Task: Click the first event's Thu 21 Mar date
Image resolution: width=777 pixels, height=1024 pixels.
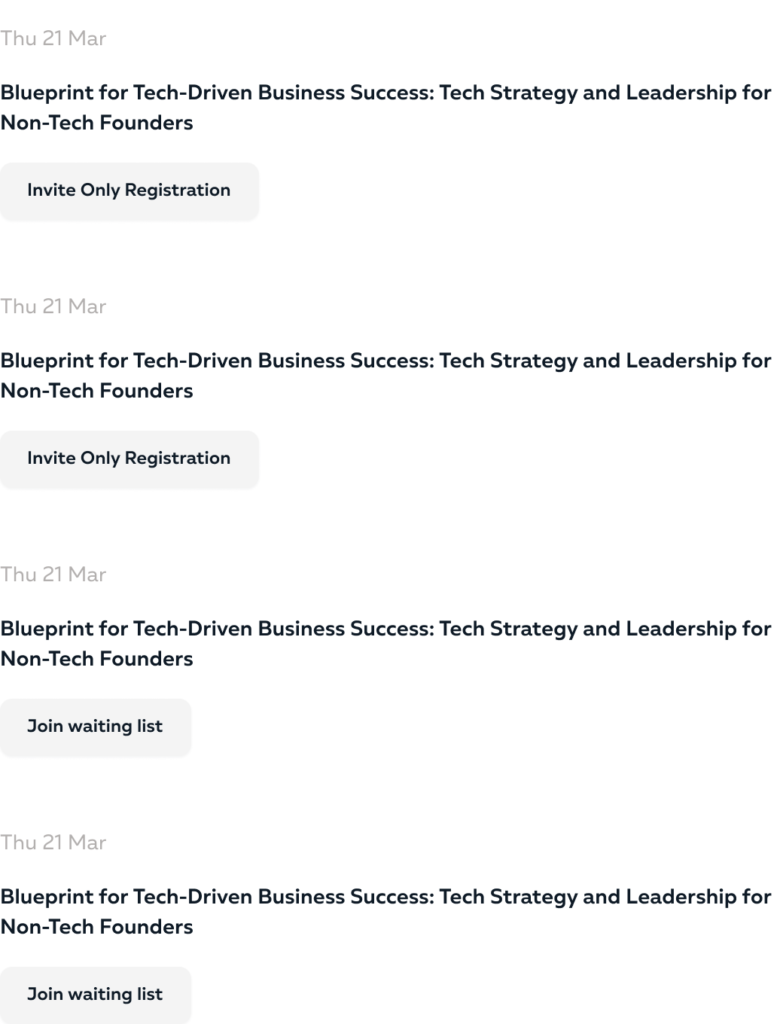Action: click(x=53, y=39)
